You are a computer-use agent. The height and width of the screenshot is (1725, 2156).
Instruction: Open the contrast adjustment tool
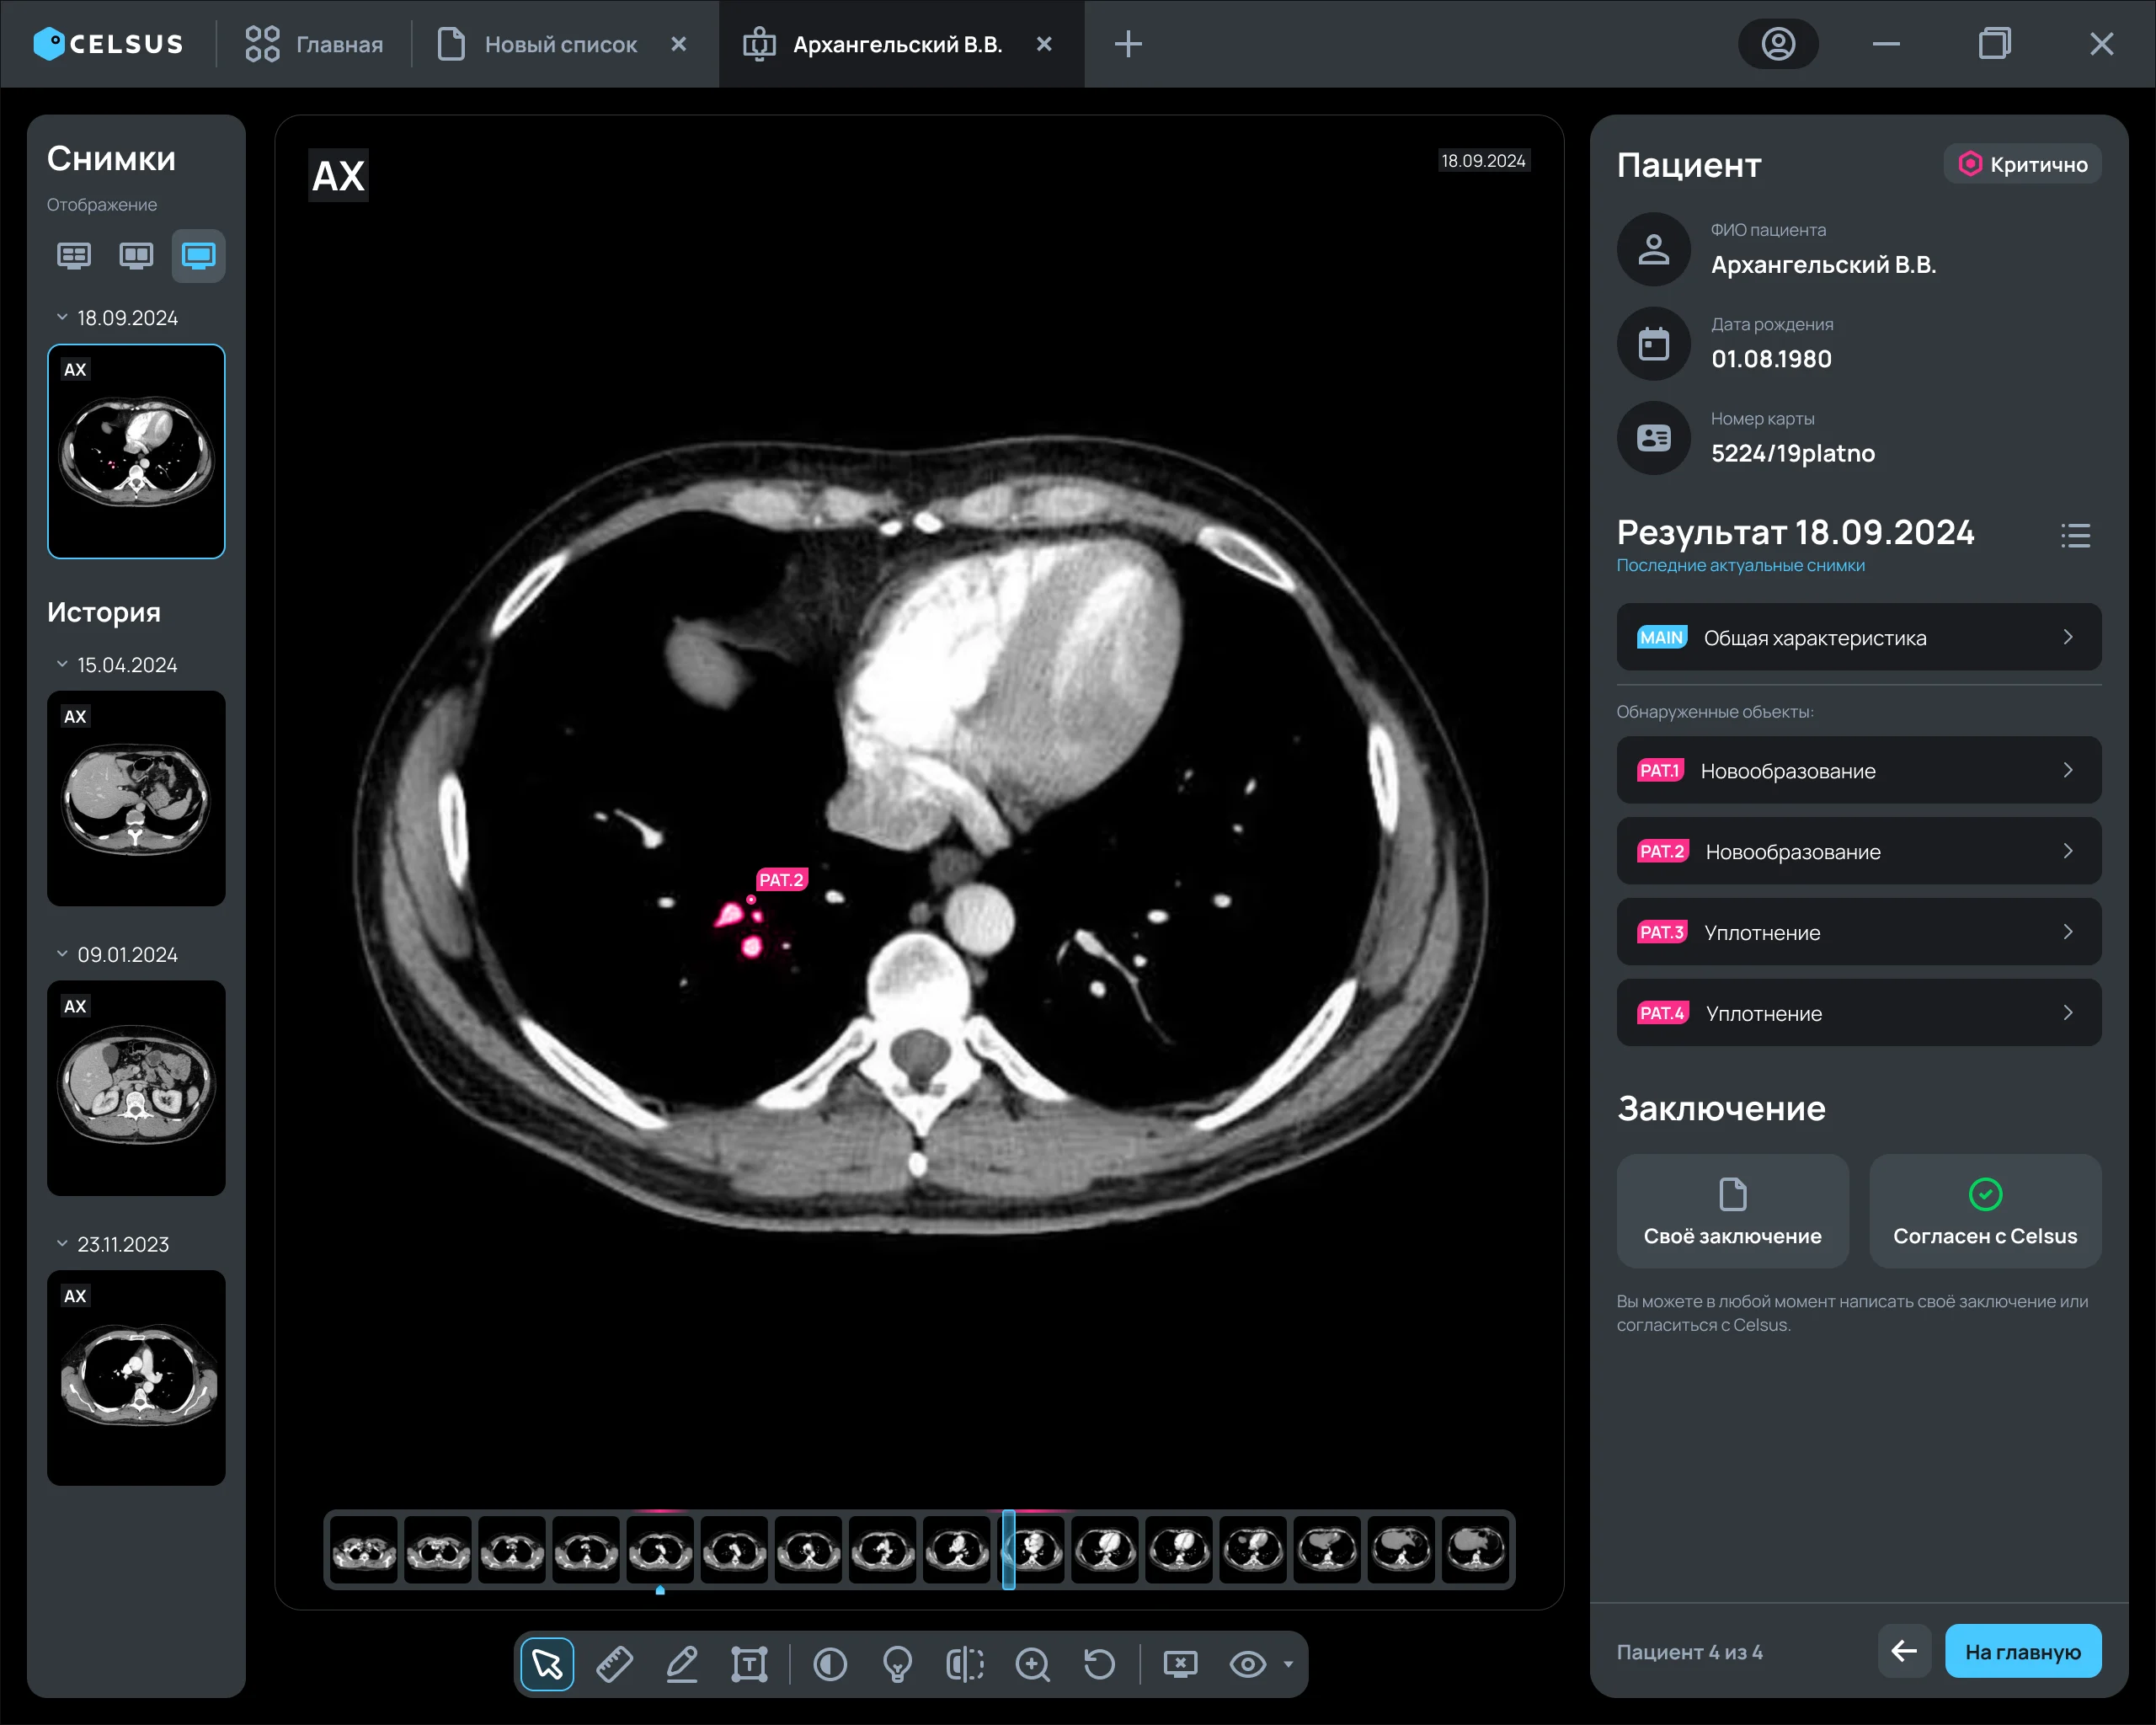point(830,1664)
